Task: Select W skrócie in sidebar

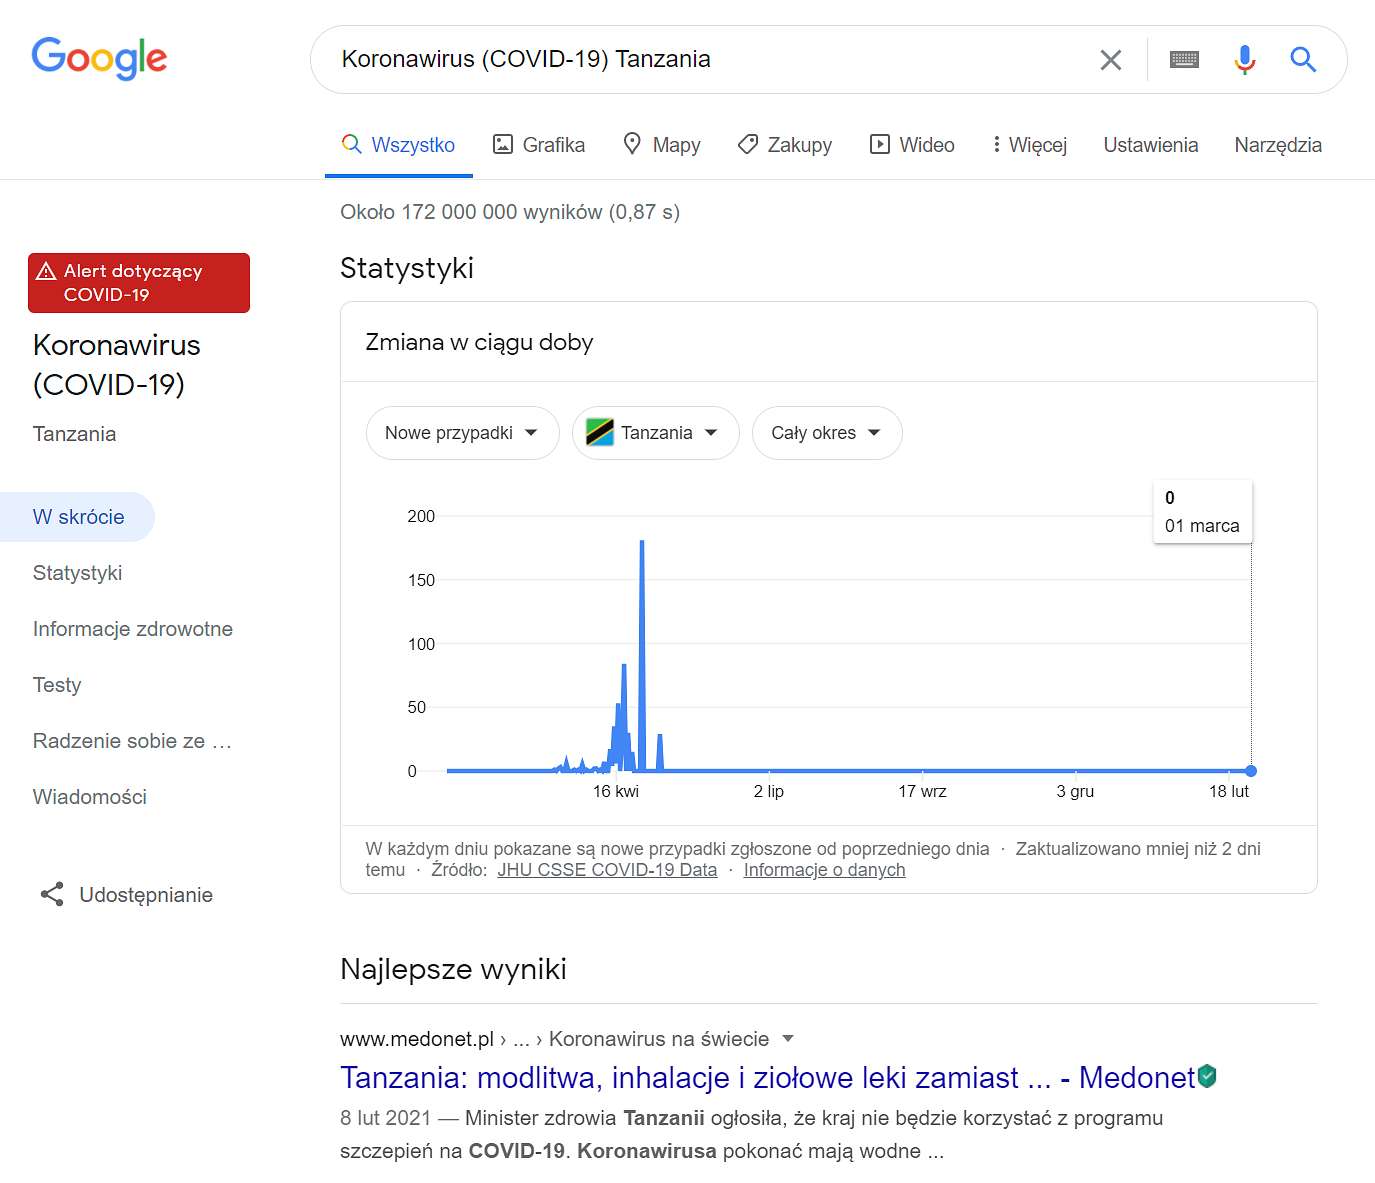Action: point(78,517)
